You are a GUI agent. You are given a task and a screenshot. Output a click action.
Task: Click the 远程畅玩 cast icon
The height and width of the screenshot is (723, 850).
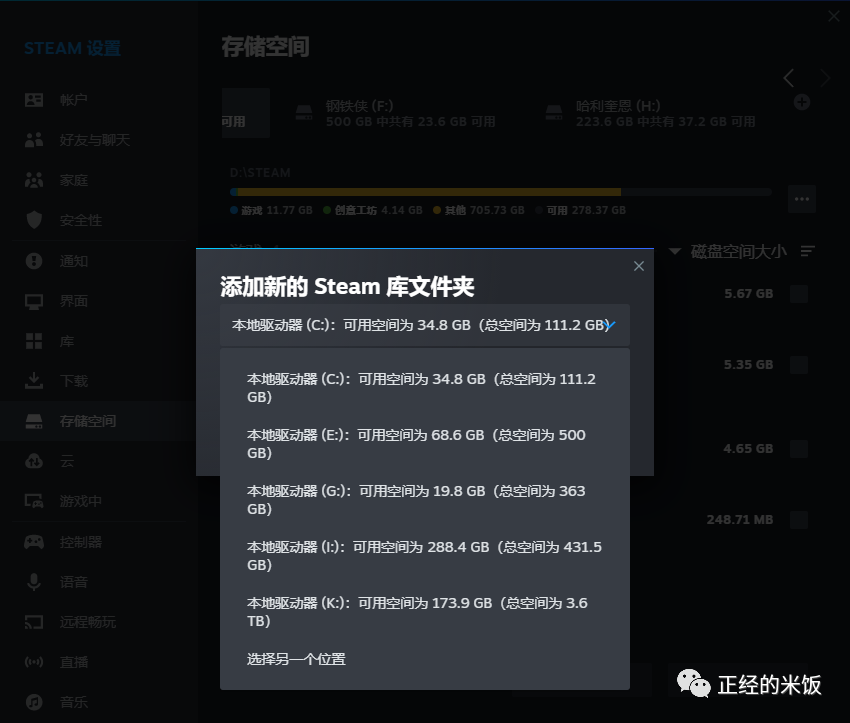(x=34, y=622)
